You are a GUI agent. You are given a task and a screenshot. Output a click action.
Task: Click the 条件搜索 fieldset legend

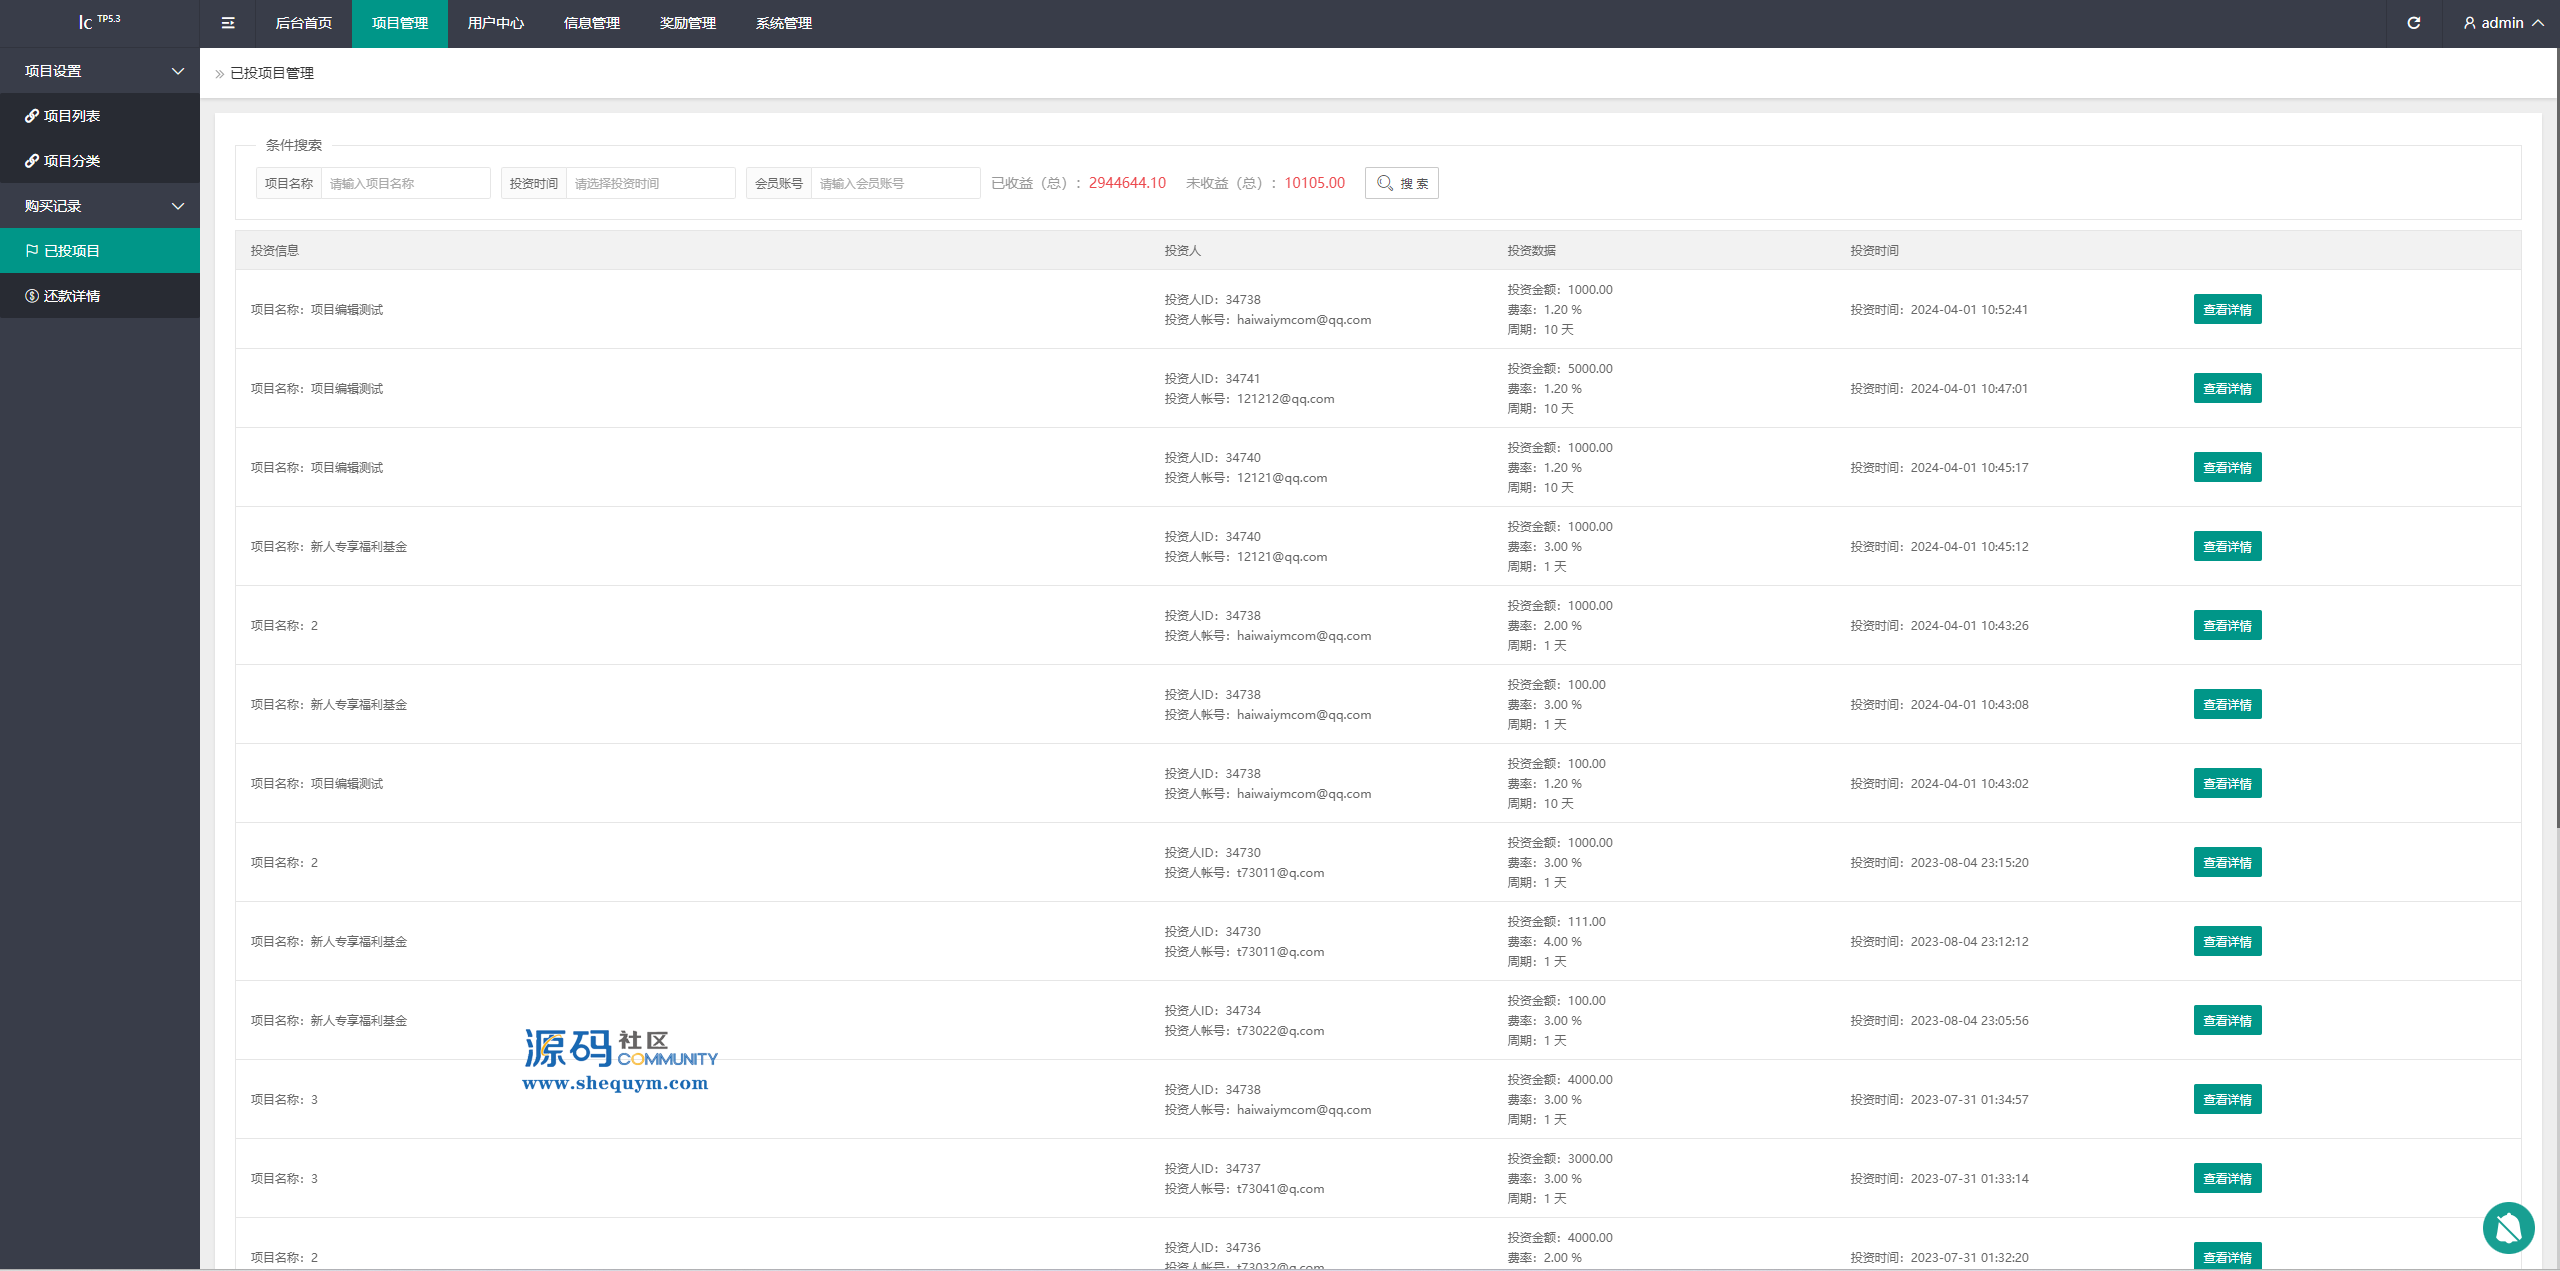[294, 145]
